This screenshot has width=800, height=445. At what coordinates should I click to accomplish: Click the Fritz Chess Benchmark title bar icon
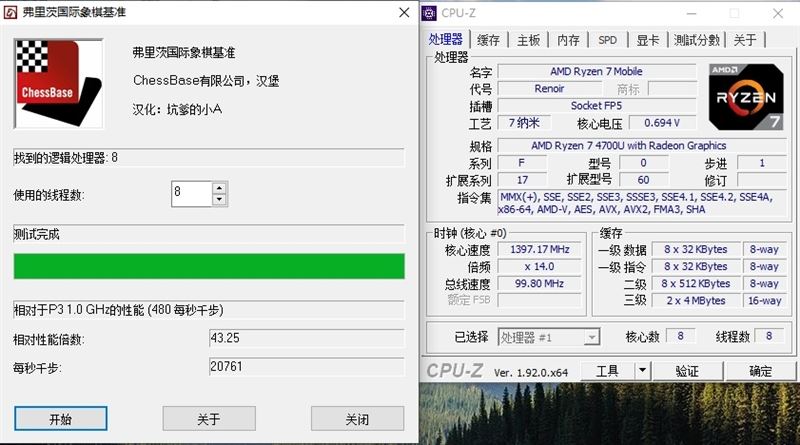pyautogui.click(x=10, y=12)
